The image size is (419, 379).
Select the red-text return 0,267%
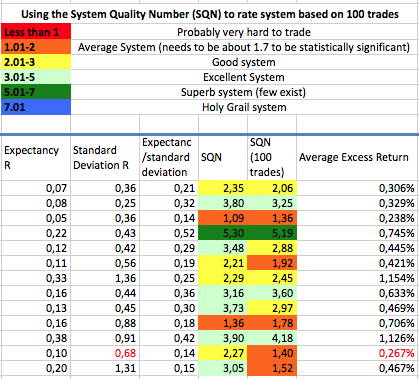click(x=357, y=353)
